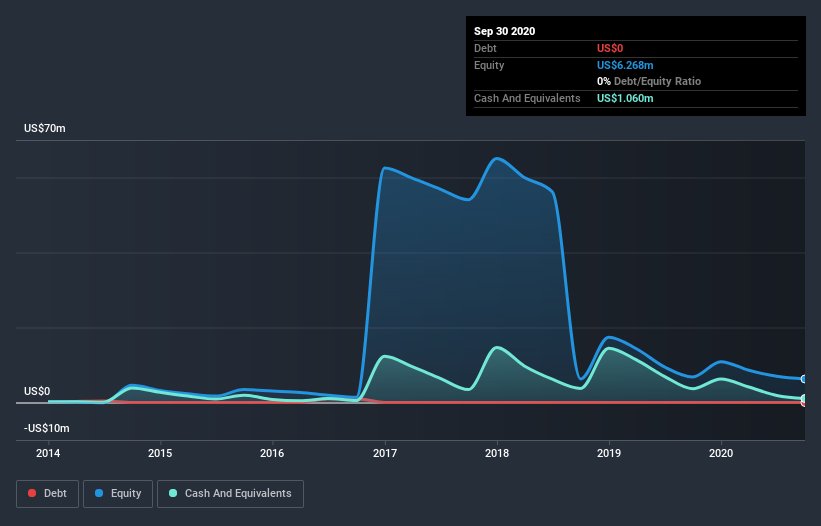Click the red Debt legend dot
The image size is (821, 526).
point(32,493)
